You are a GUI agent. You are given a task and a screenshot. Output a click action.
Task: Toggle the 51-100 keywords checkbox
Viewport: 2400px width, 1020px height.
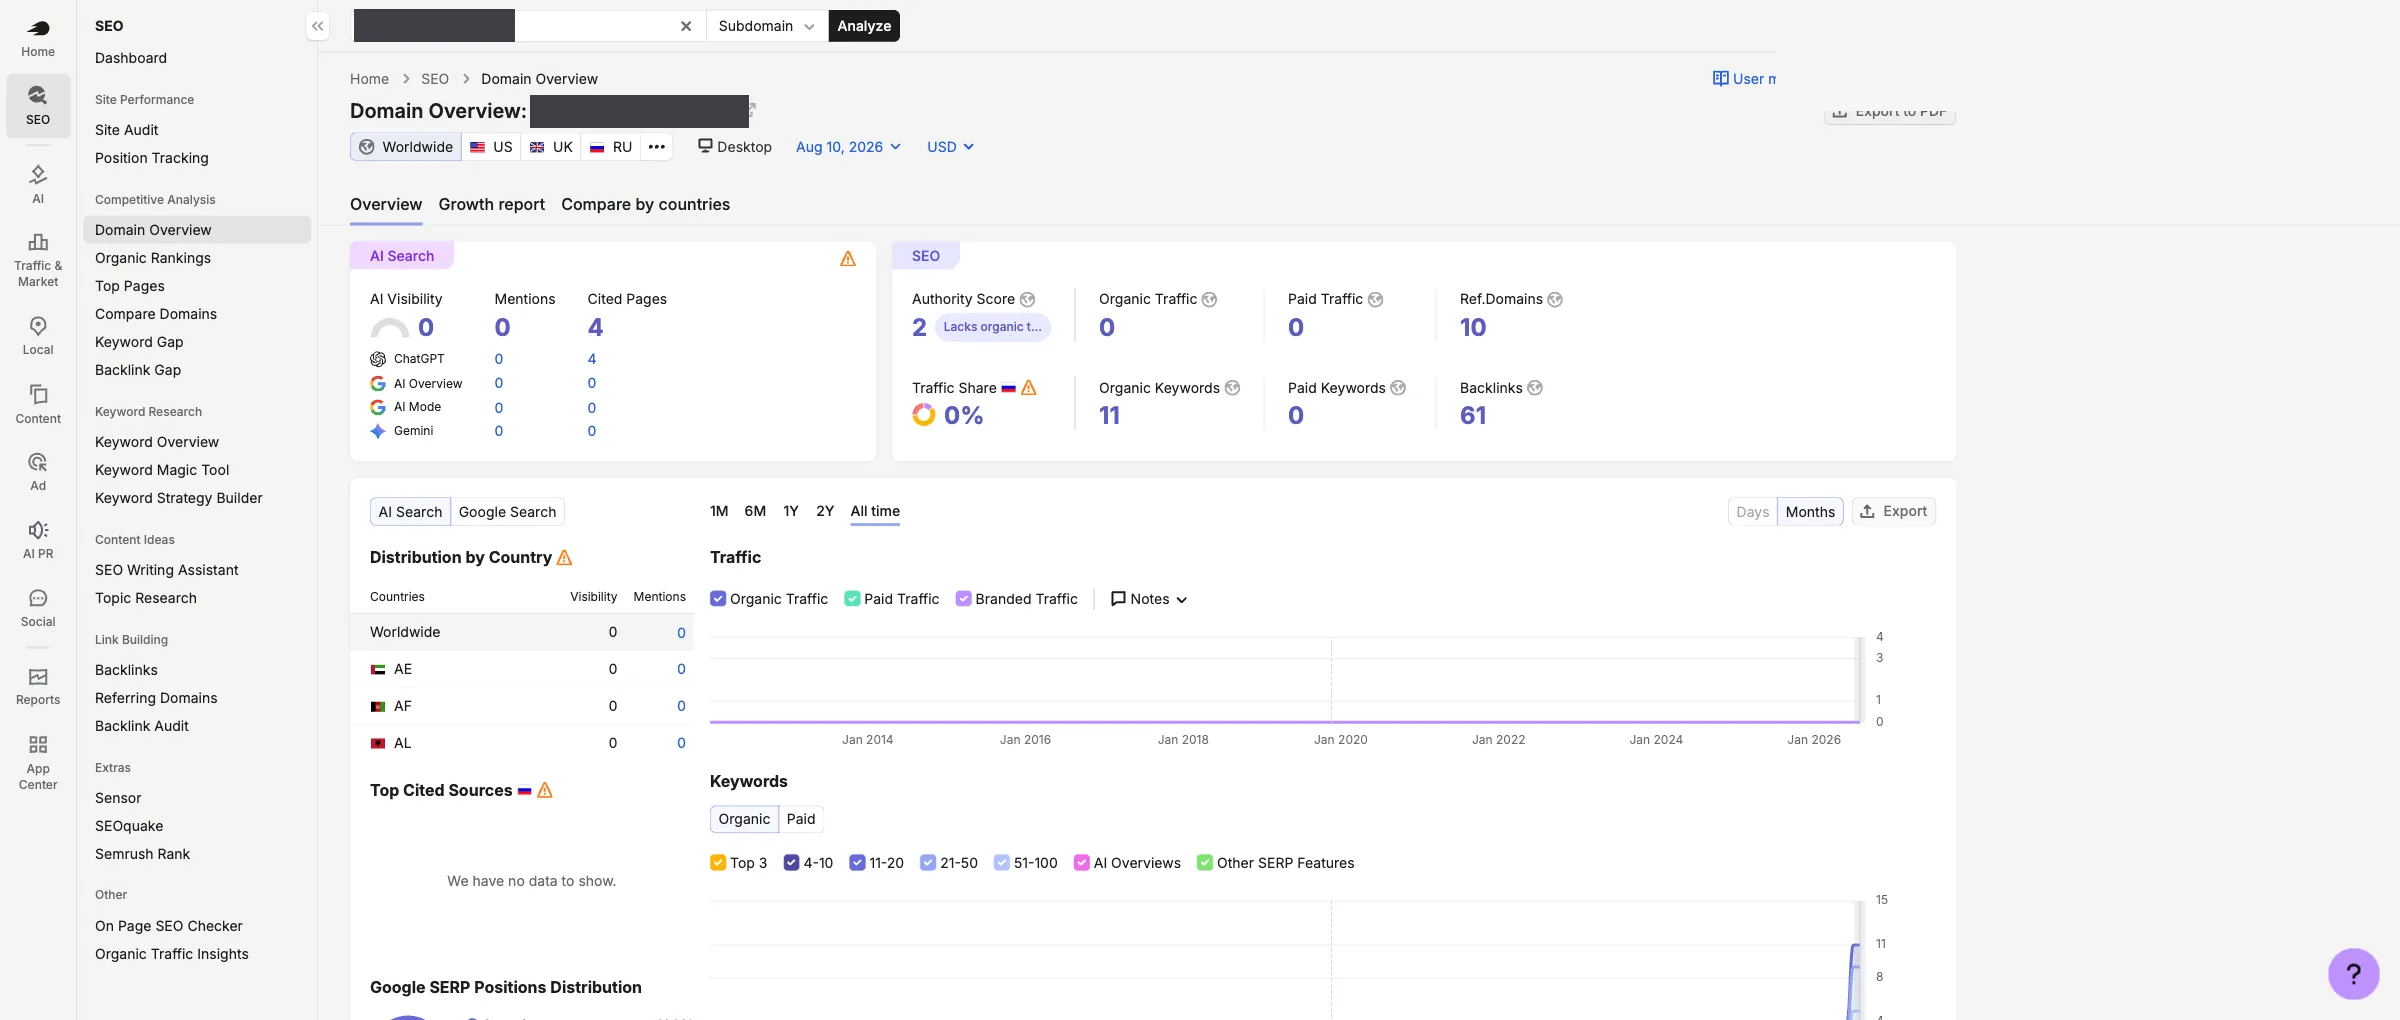[x=1002, y=863]
